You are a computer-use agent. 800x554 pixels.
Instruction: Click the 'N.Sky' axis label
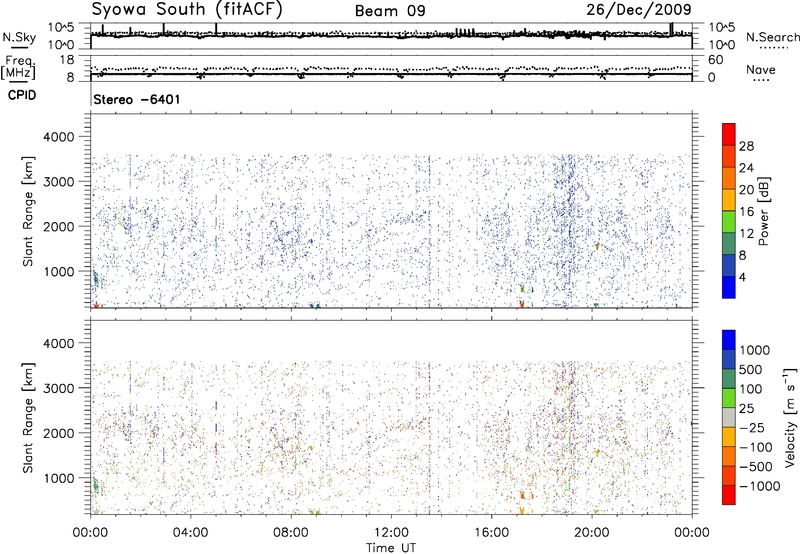click(19, 38)
